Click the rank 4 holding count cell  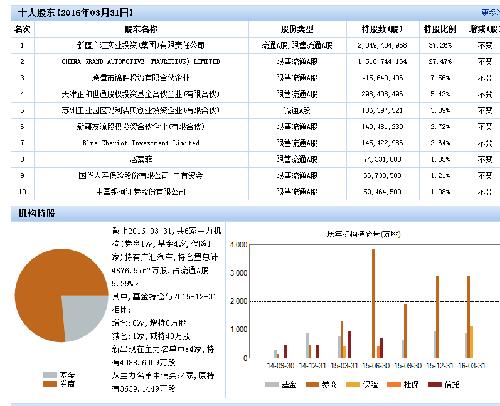click(x=382, y=94)
